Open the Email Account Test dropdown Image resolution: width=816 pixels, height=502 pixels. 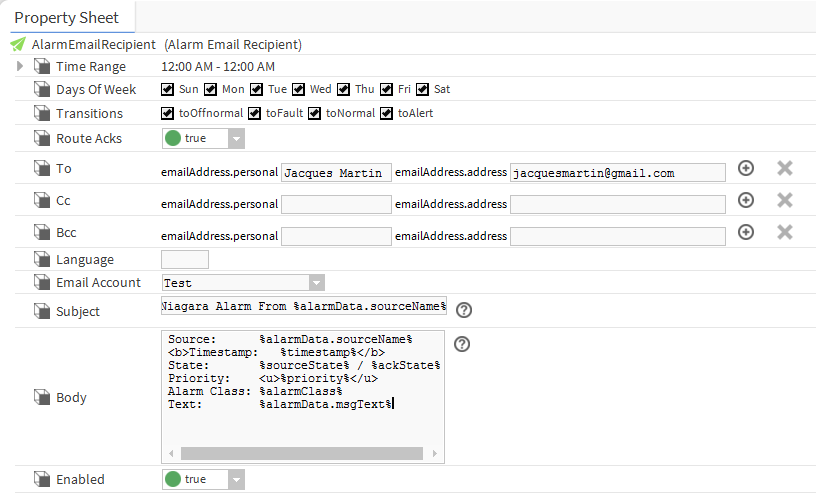click(x=316, y=283)
